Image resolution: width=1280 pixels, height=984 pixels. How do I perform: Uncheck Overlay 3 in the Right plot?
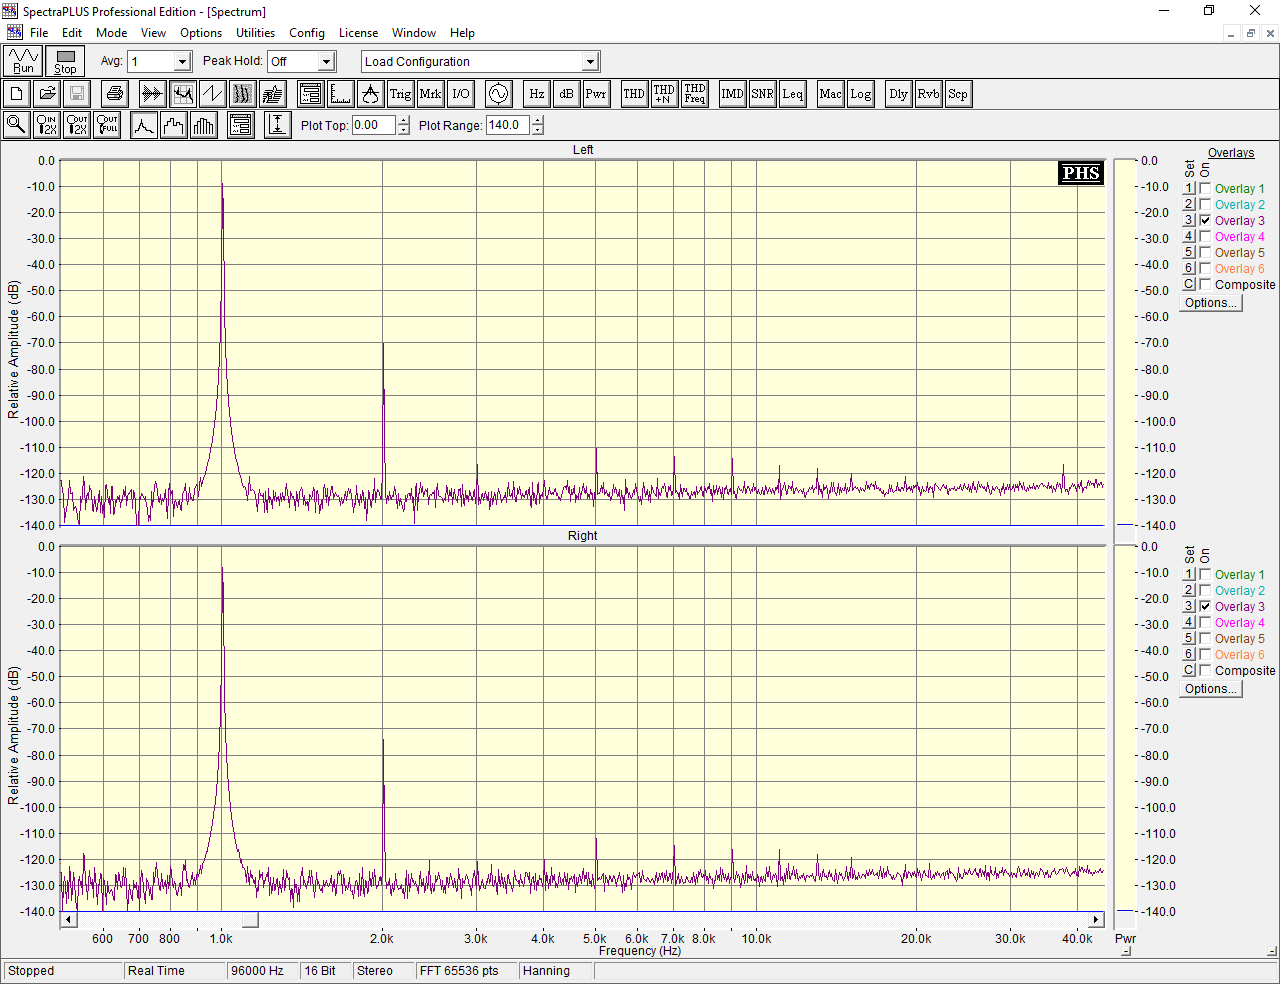click(1205, 606)
